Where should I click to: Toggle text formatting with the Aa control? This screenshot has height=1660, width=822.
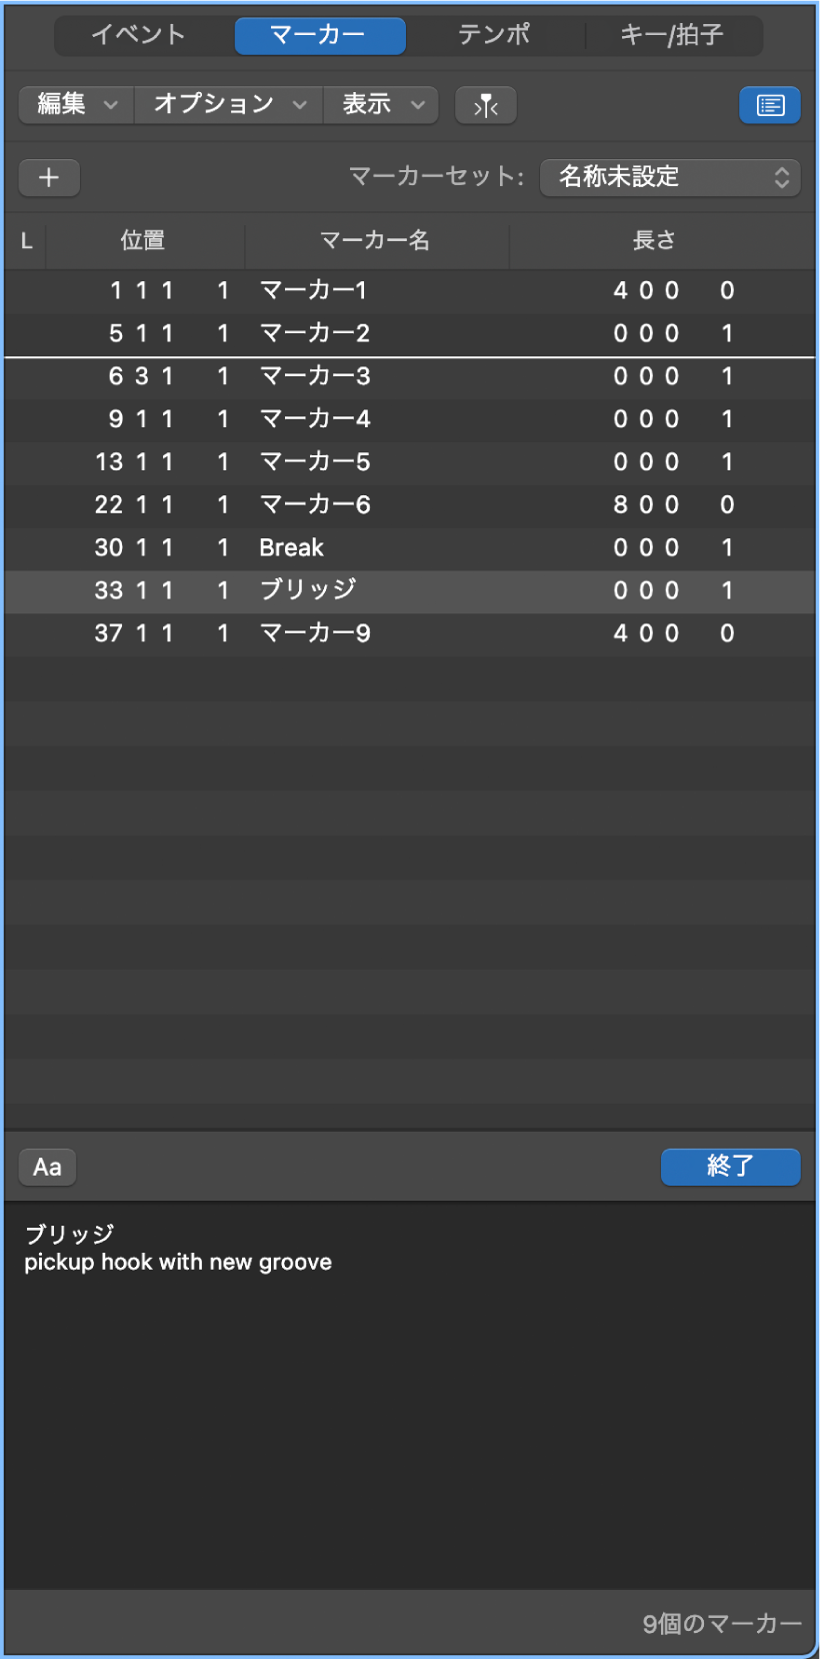pos(47,1167)
